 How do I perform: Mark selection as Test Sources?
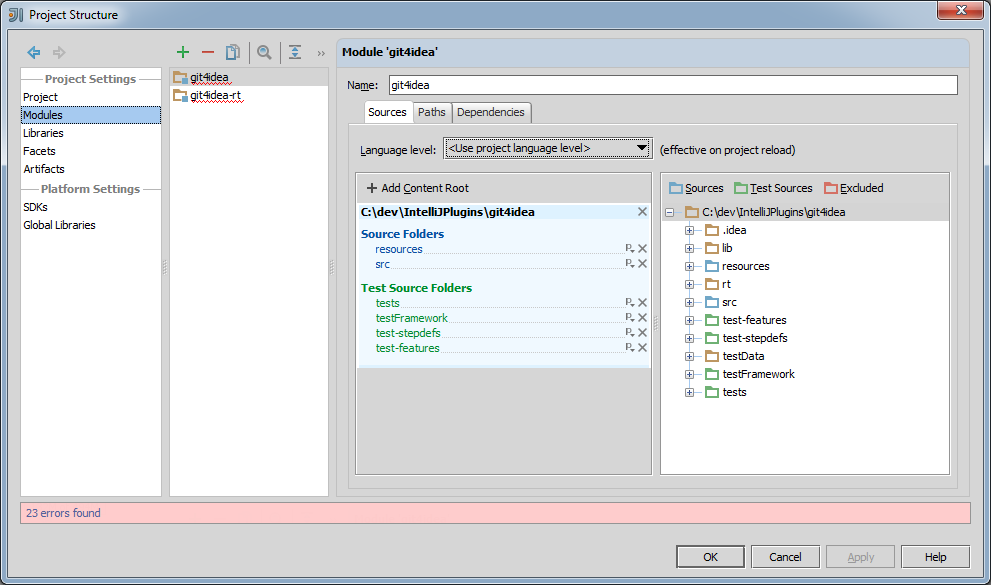pos(773,188)
